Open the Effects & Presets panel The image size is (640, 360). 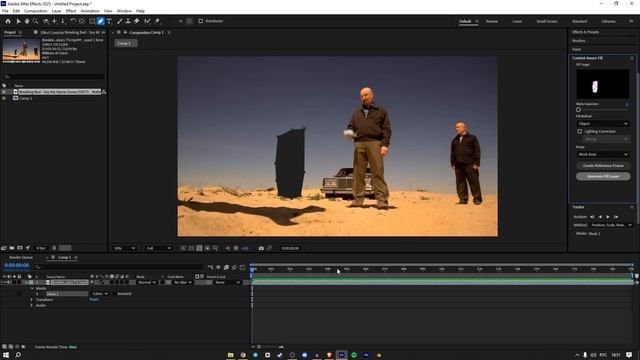(x=585, y=32)
